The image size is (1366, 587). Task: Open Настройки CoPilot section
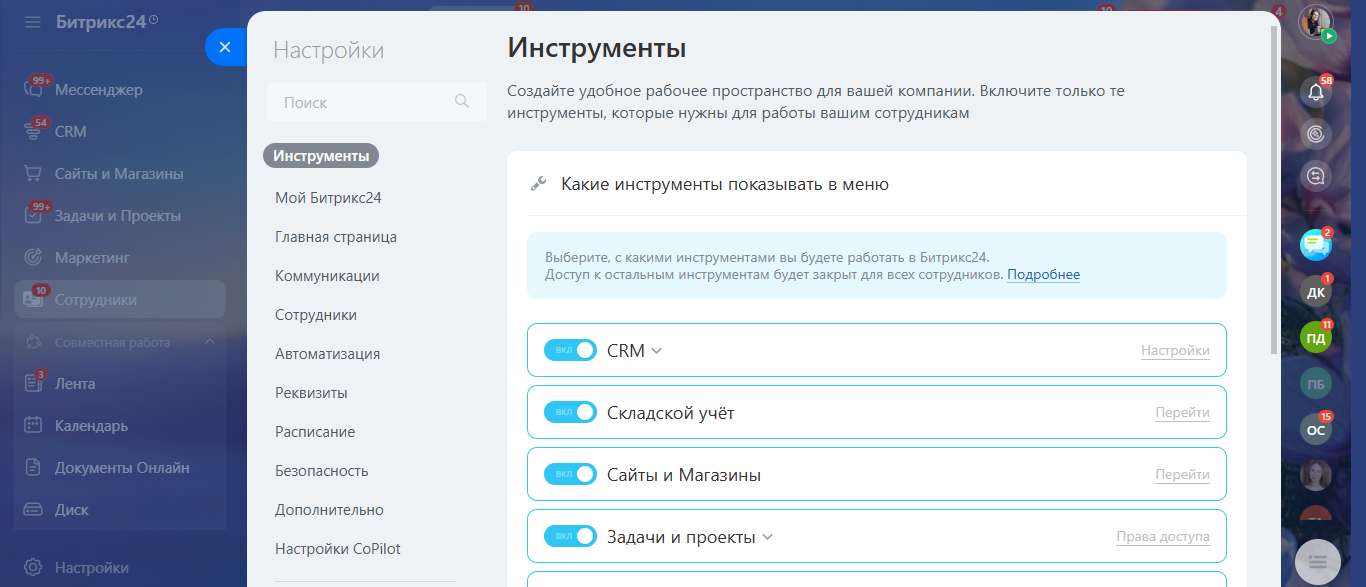click(x=338, y=549)
